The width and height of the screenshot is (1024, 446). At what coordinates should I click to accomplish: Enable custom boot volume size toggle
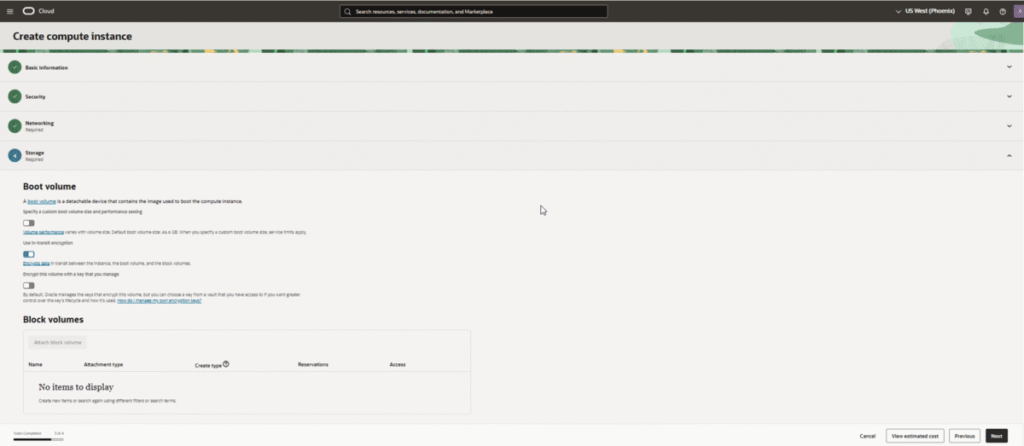pos(29,223)
